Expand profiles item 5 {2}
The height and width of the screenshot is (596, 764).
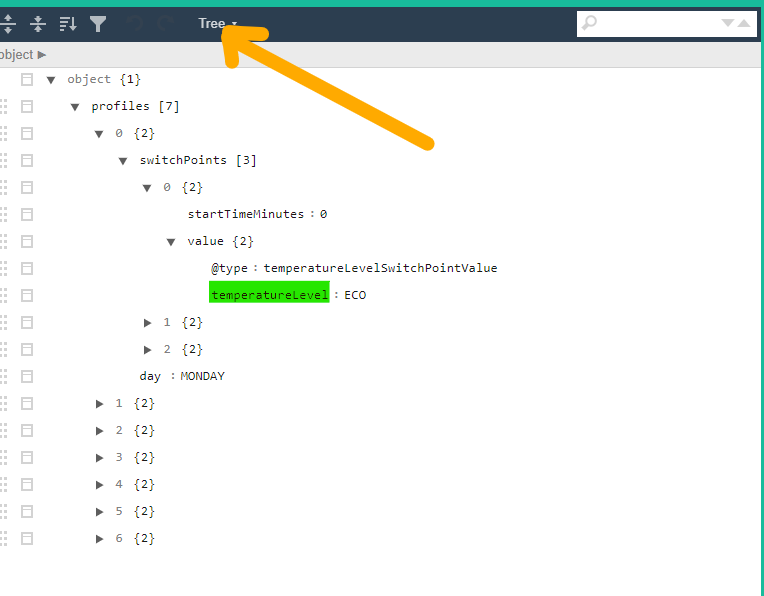99,512
